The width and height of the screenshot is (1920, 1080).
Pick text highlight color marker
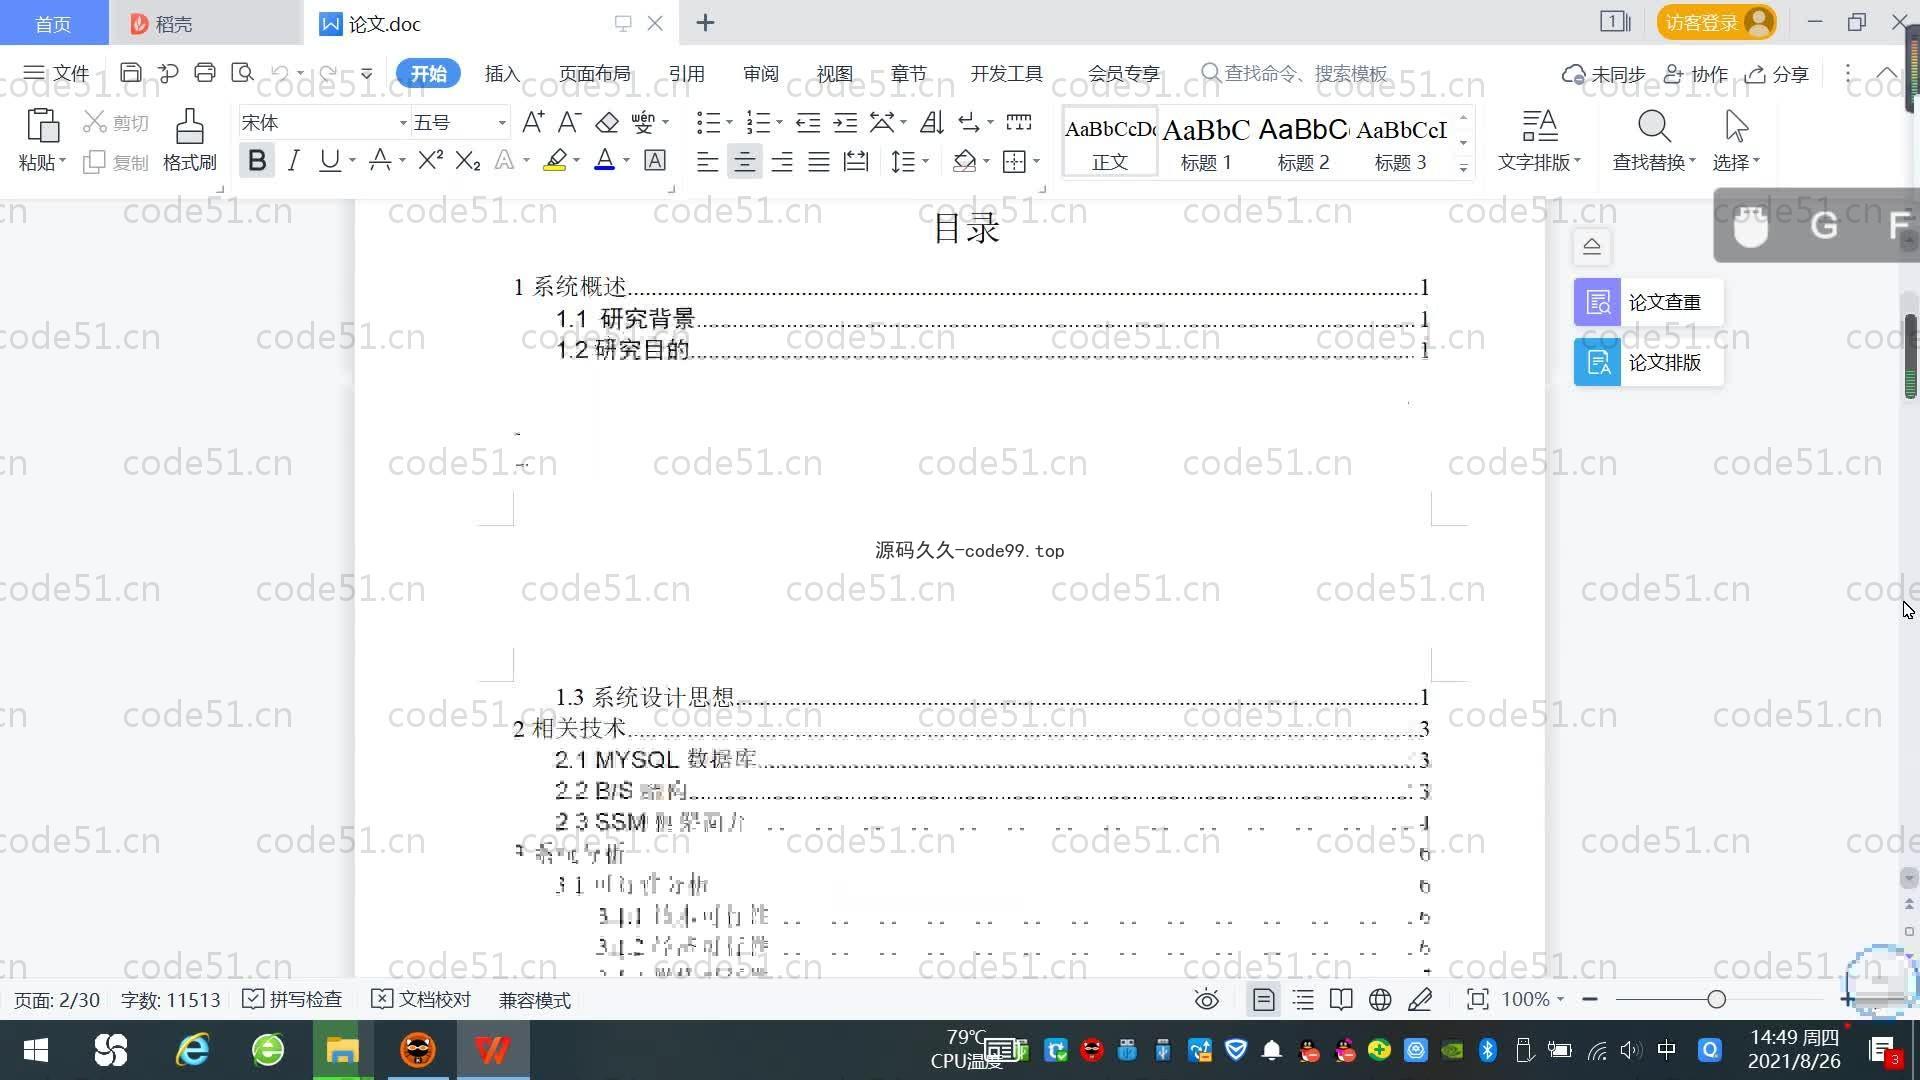tap(555, 160)
